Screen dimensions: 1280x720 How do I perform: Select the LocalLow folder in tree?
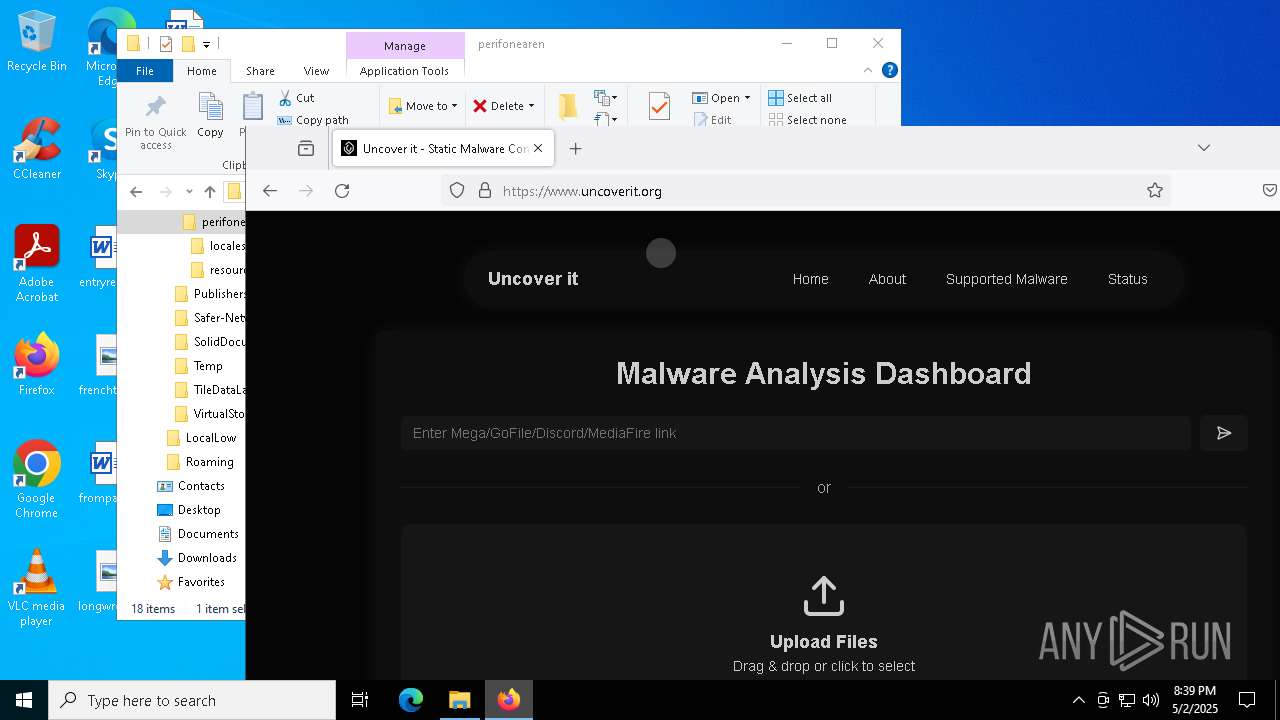[x=210, y=438]
